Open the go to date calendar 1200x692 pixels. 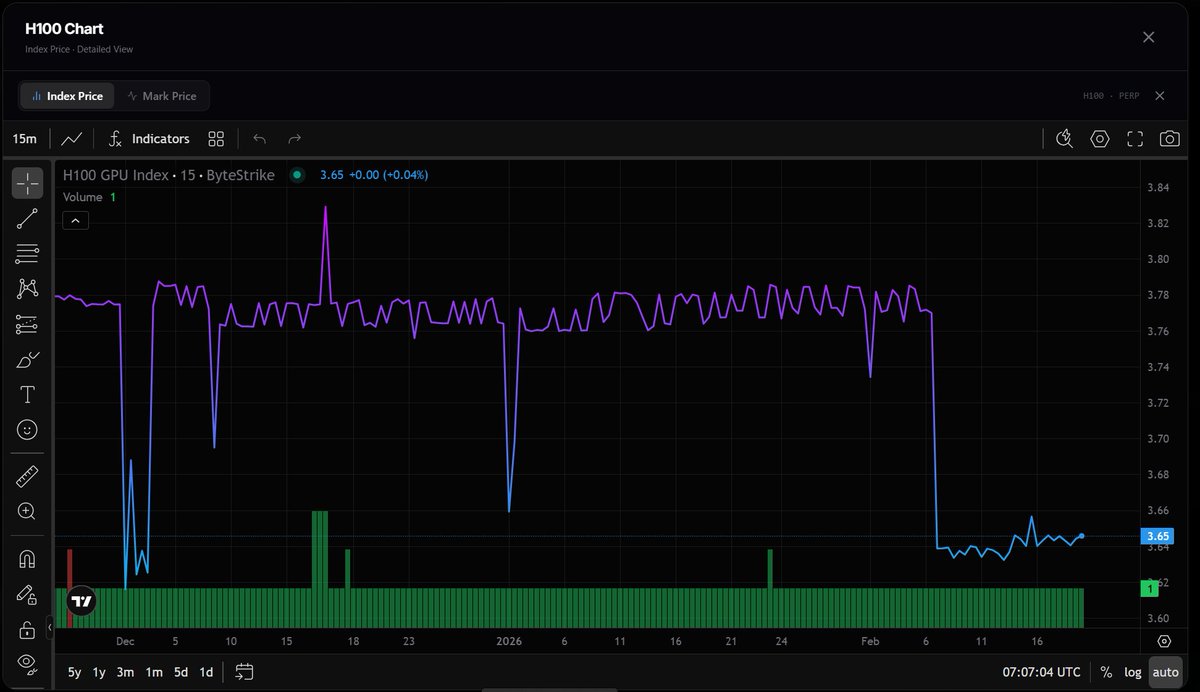coord(245,672)
